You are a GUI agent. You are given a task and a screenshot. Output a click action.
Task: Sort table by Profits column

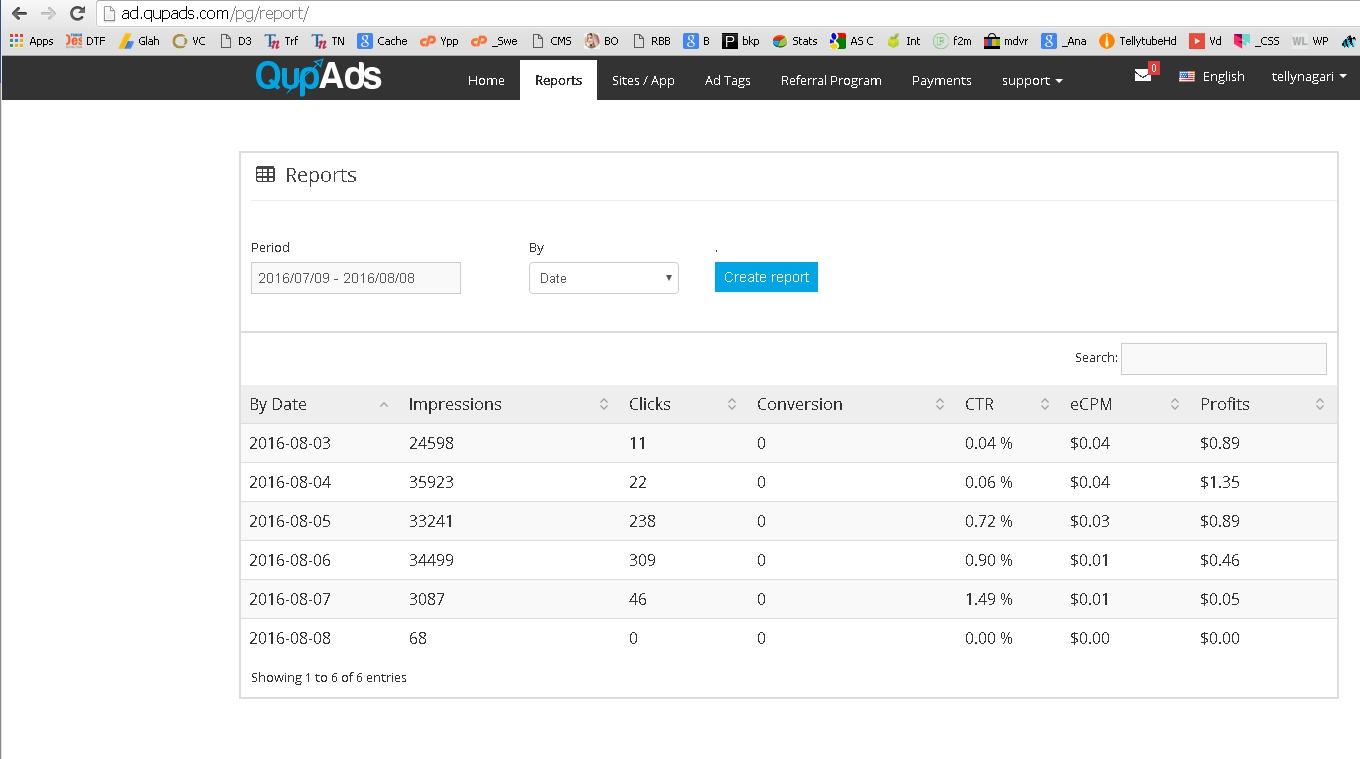tap(1264, 404)
